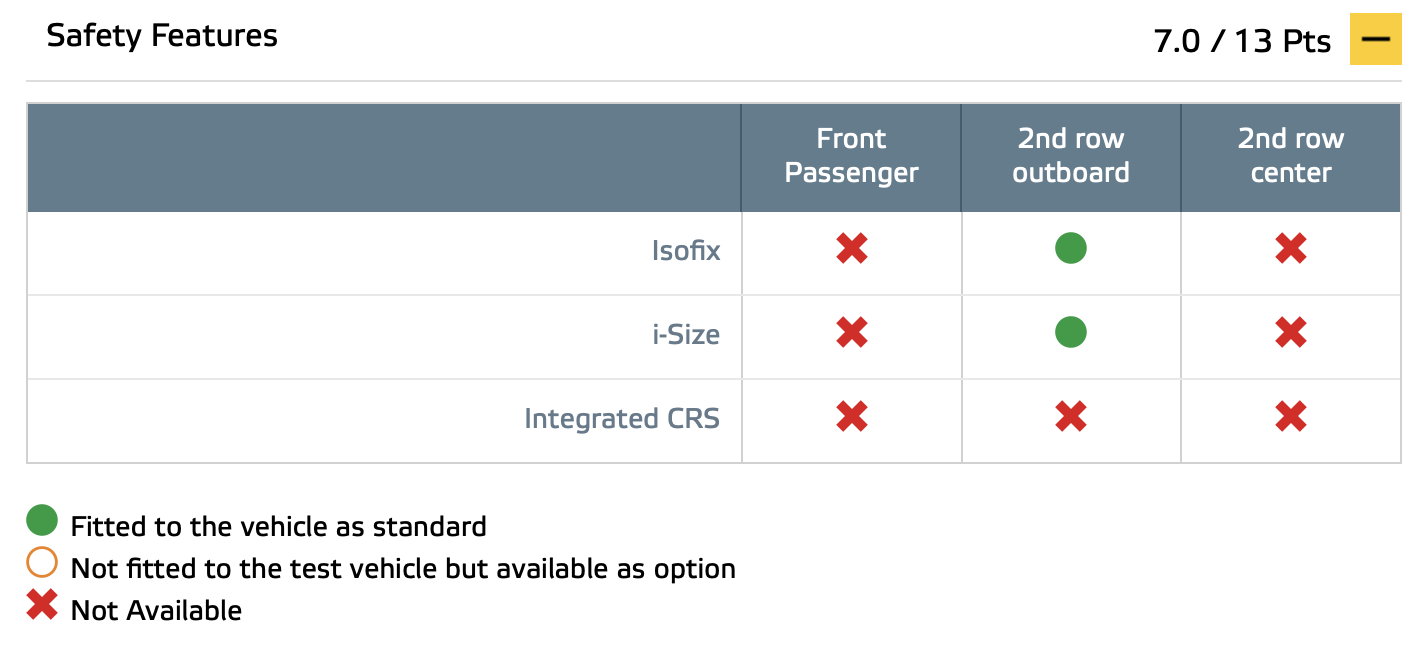1418x650 pixels.
Task: Click the Isofix 2nd row center red cross
Action: 1290,248
